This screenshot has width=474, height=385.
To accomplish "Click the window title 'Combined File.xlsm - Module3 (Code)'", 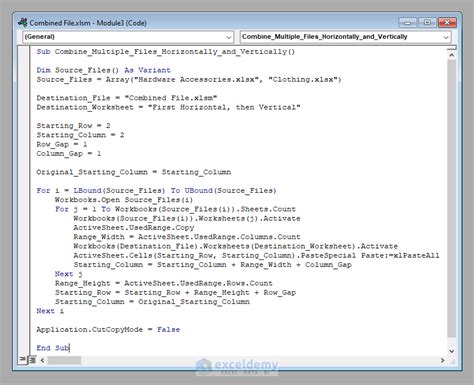I will coord(88,23).
